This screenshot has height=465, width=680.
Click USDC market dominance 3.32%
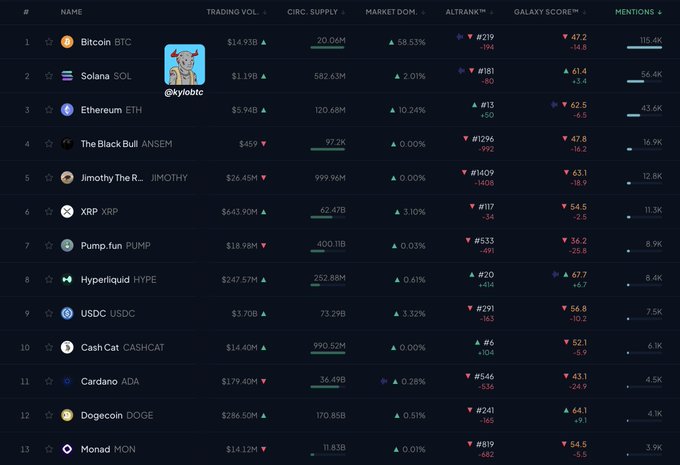click(x=413, y=314)
